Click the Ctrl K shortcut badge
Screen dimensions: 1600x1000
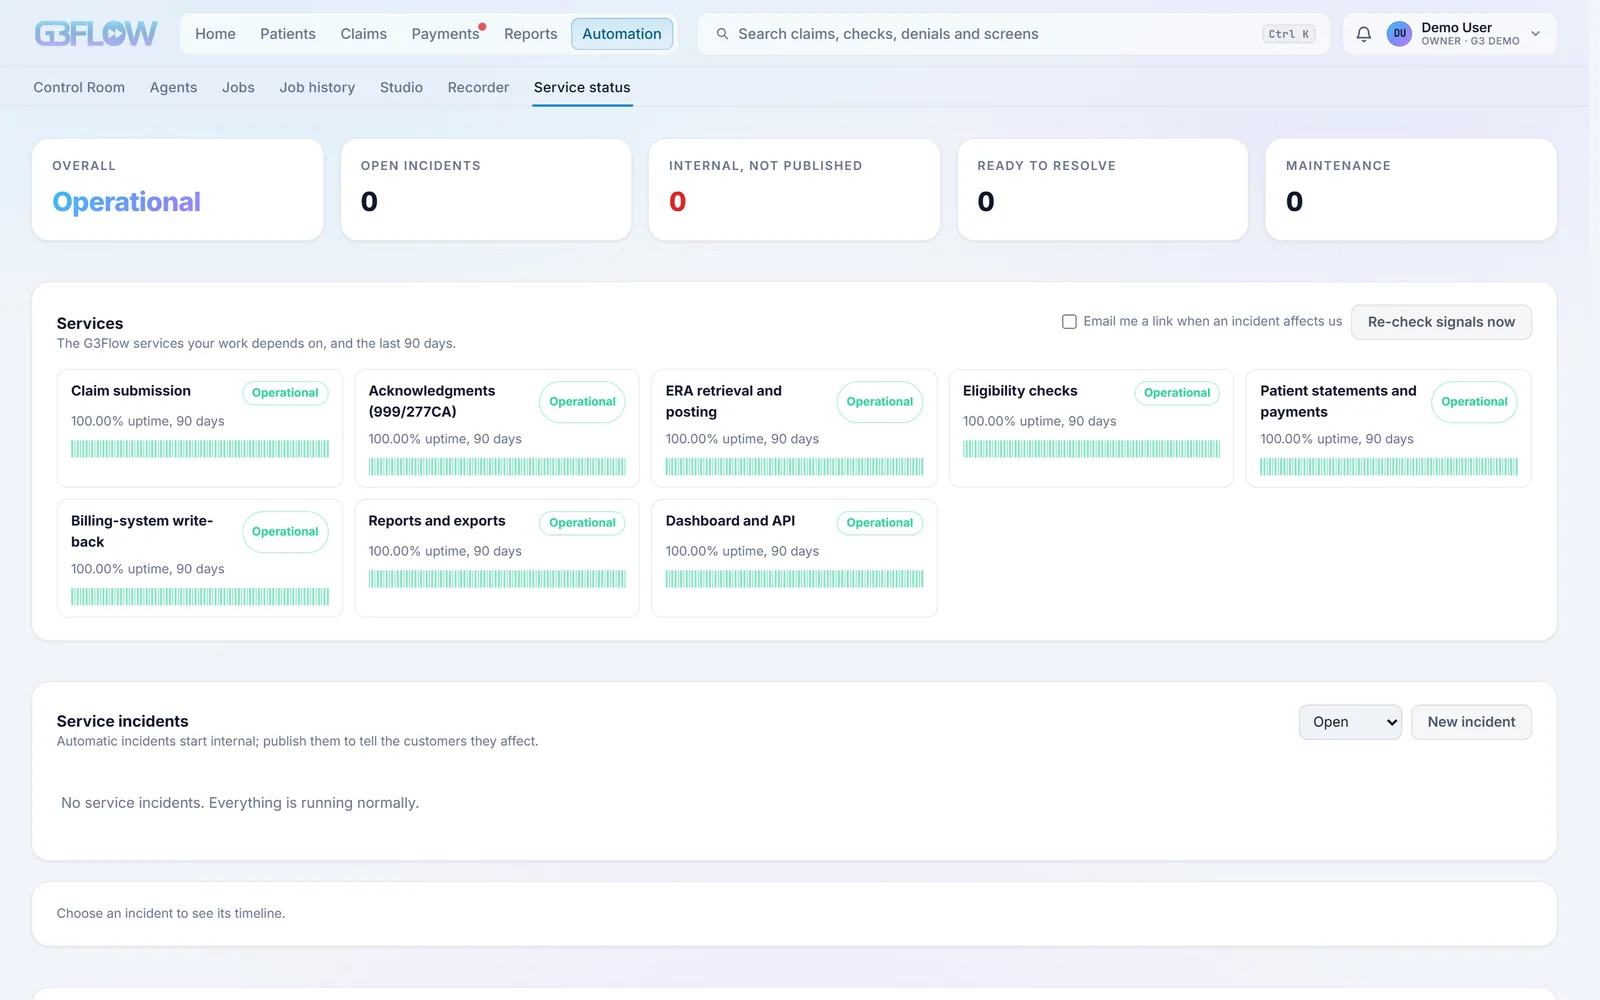[1288, 34]
